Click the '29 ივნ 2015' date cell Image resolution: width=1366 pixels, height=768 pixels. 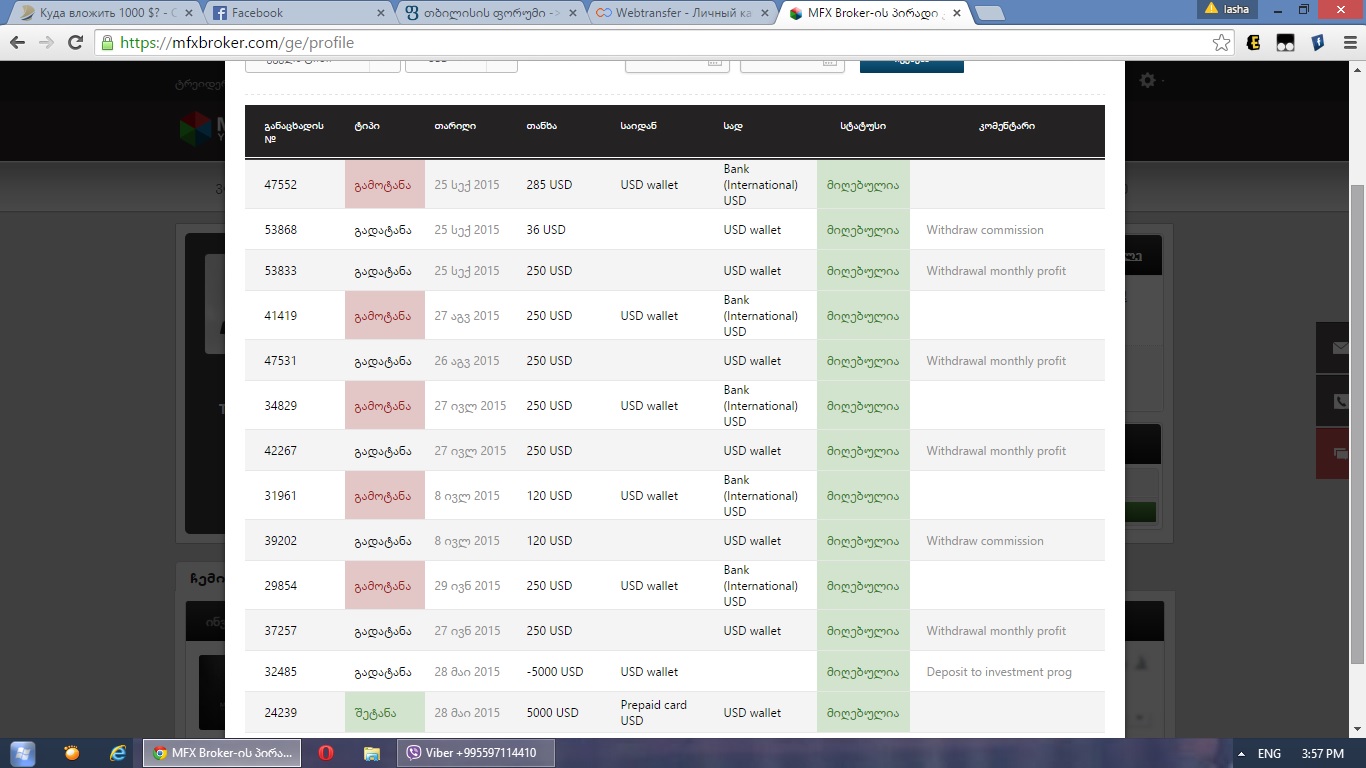(468, 586)
